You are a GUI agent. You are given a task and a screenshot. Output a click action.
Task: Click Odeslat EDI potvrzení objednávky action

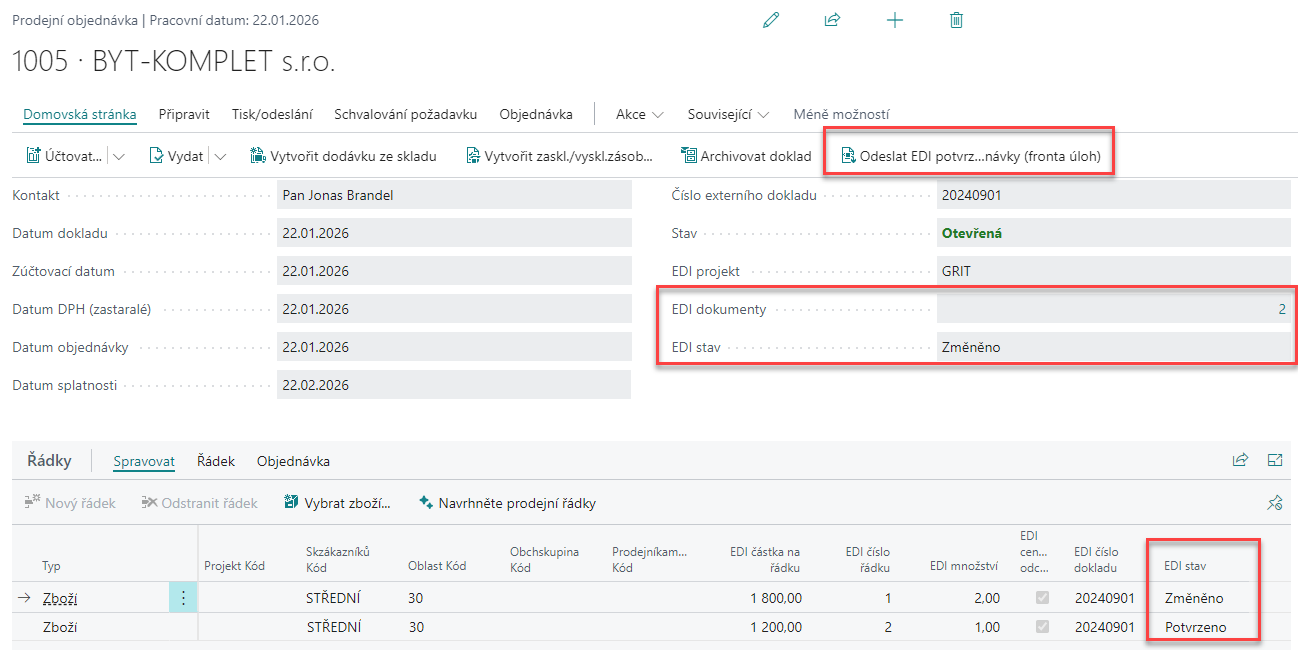point(971,156)
